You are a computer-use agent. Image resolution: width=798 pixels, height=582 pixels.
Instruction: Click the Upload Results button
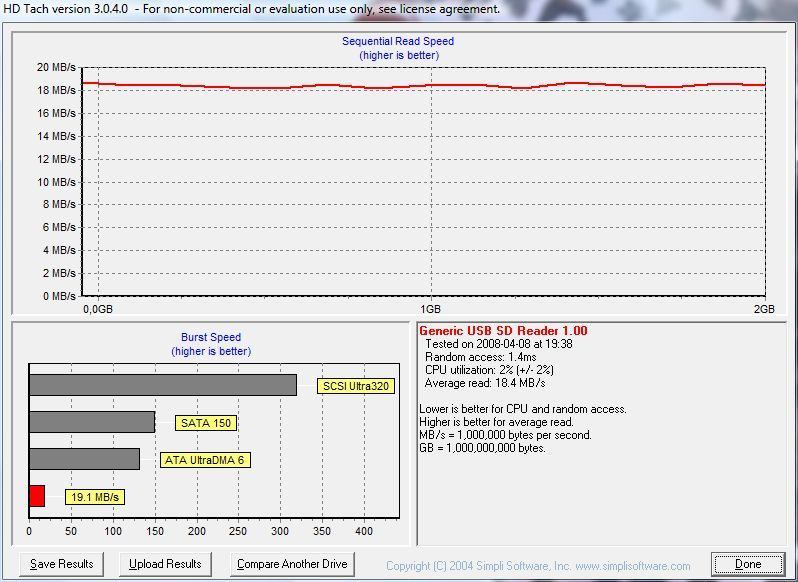pos(165,564)
